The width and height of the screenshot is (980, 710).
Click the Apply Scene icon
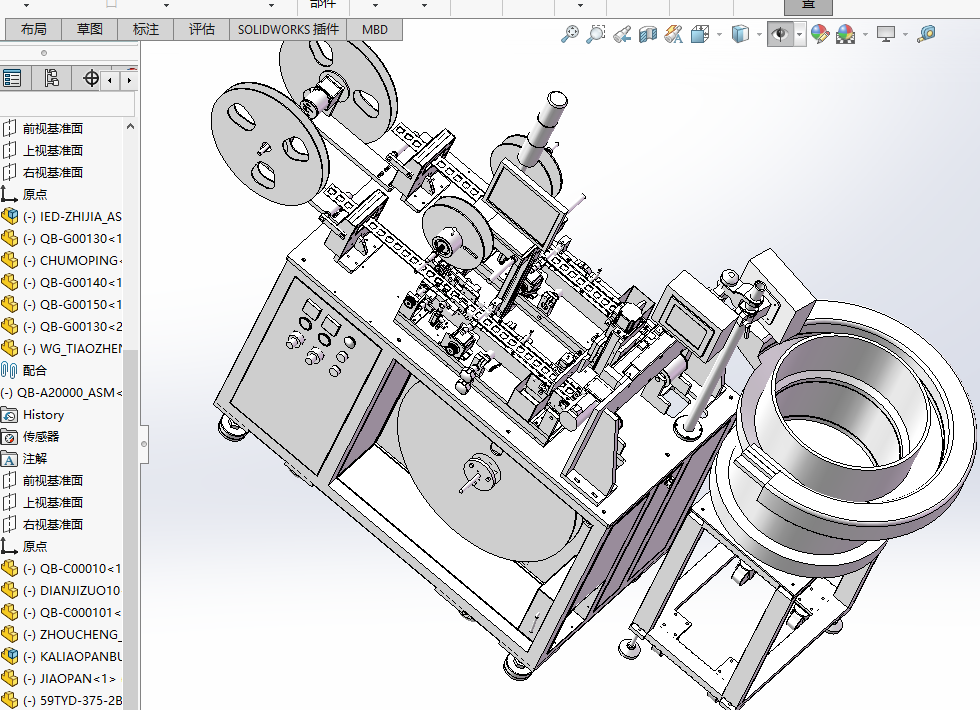(845, 34)
